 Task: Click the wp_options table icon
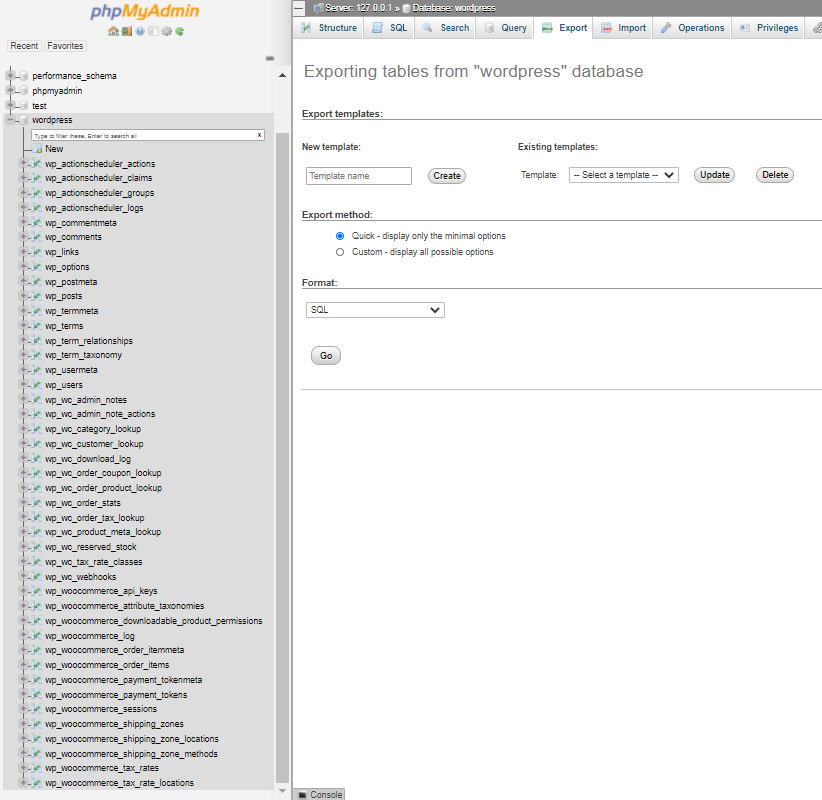tap(36, 267)
